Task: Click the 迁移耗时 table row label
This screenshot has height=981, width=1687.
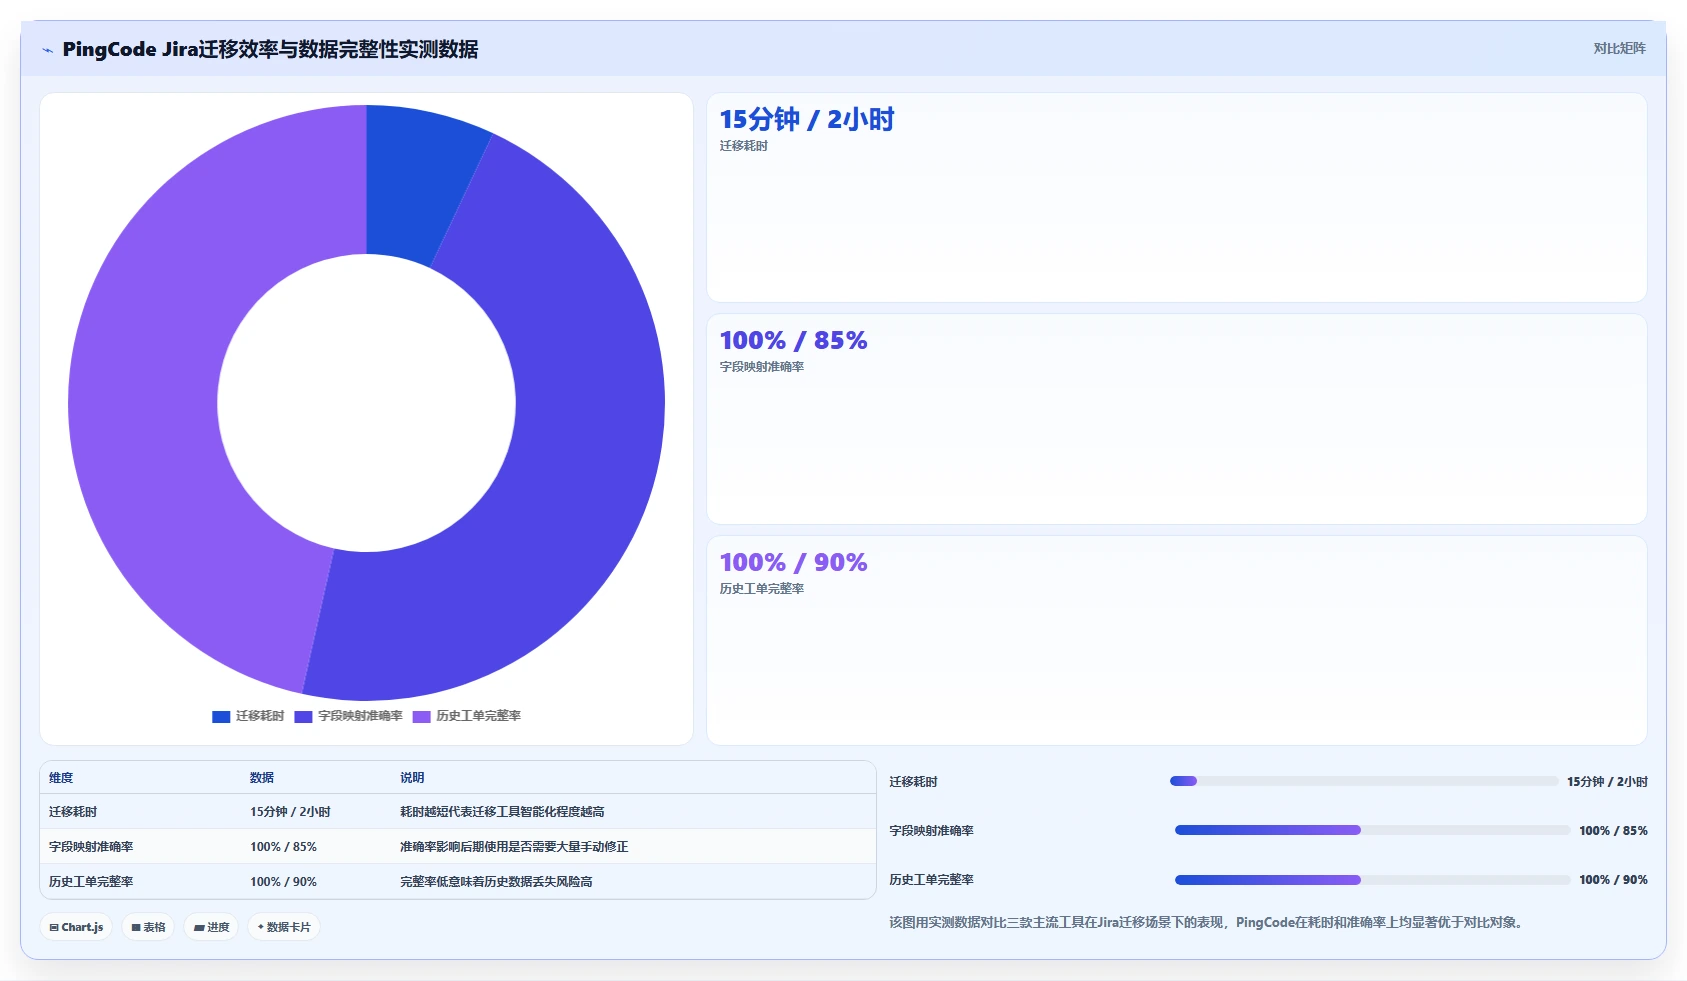Action: point(73,812)
